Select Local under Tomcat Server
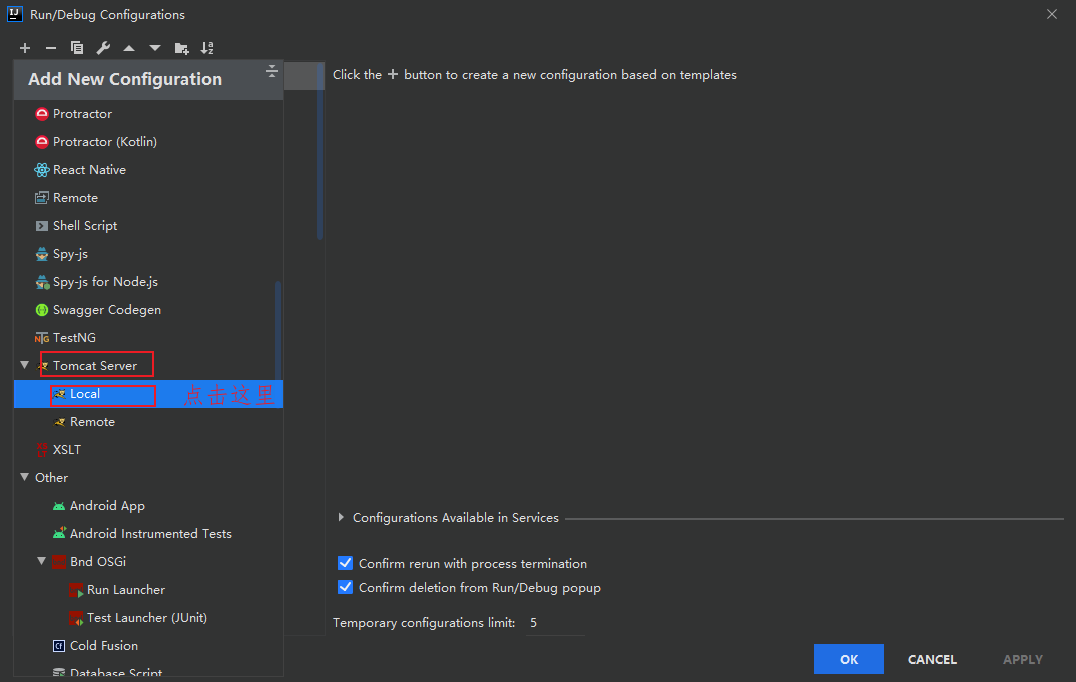This screenshot has width=1076, height=682. click(x=148, y=394)
